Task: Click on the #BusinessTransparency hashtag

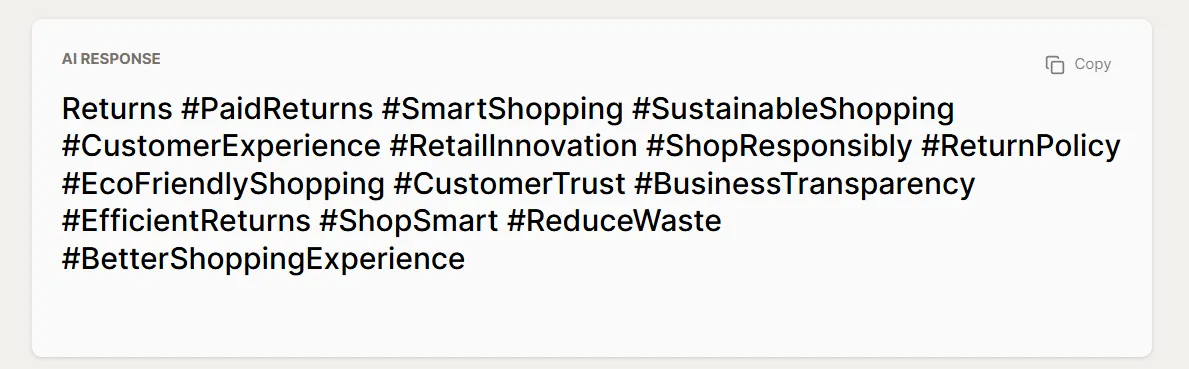Action: (x=805, y=184)
